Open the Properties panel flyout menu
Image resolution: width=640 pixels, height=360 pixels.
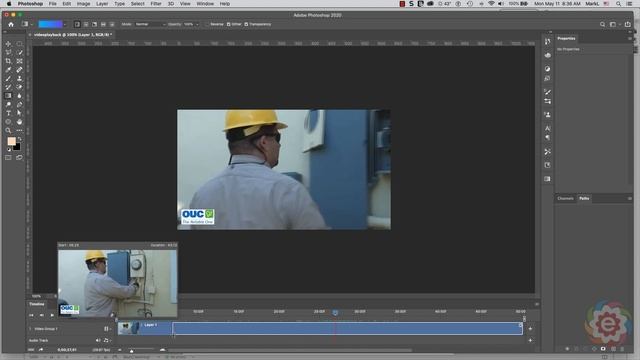[x=630, y=38]
